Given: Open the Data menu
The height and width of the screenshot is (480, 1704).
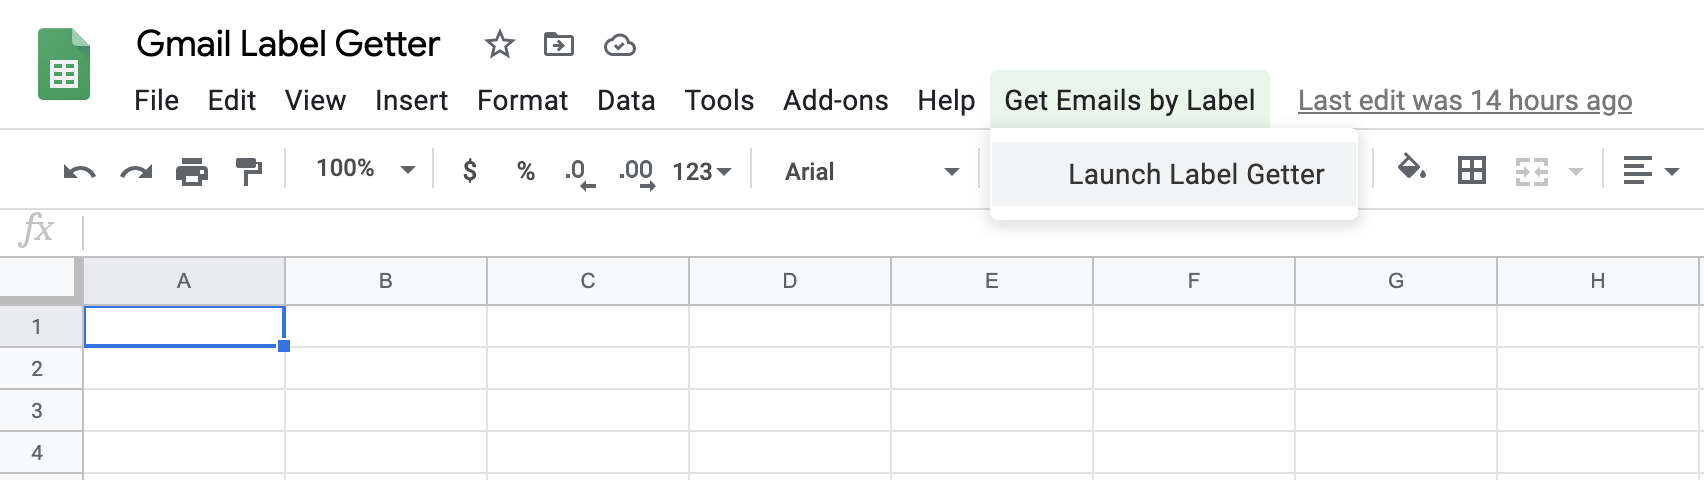Looking at the screenshot, I should (x=626, y=101).
